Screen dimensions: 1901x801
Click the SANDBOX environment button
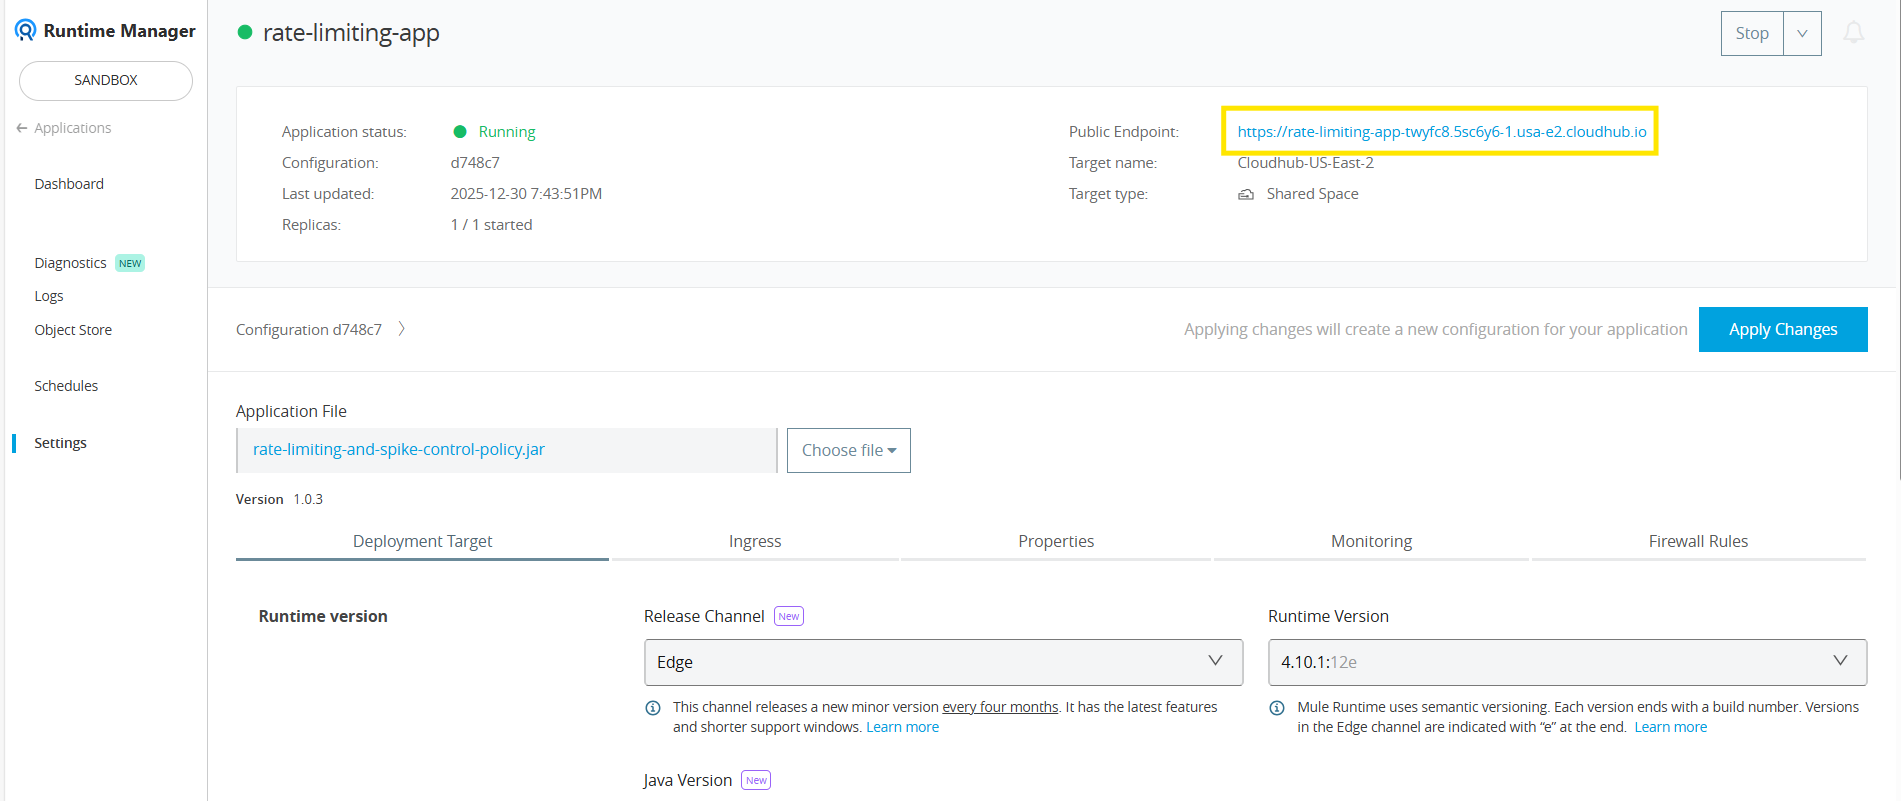(x=106, y=80)
